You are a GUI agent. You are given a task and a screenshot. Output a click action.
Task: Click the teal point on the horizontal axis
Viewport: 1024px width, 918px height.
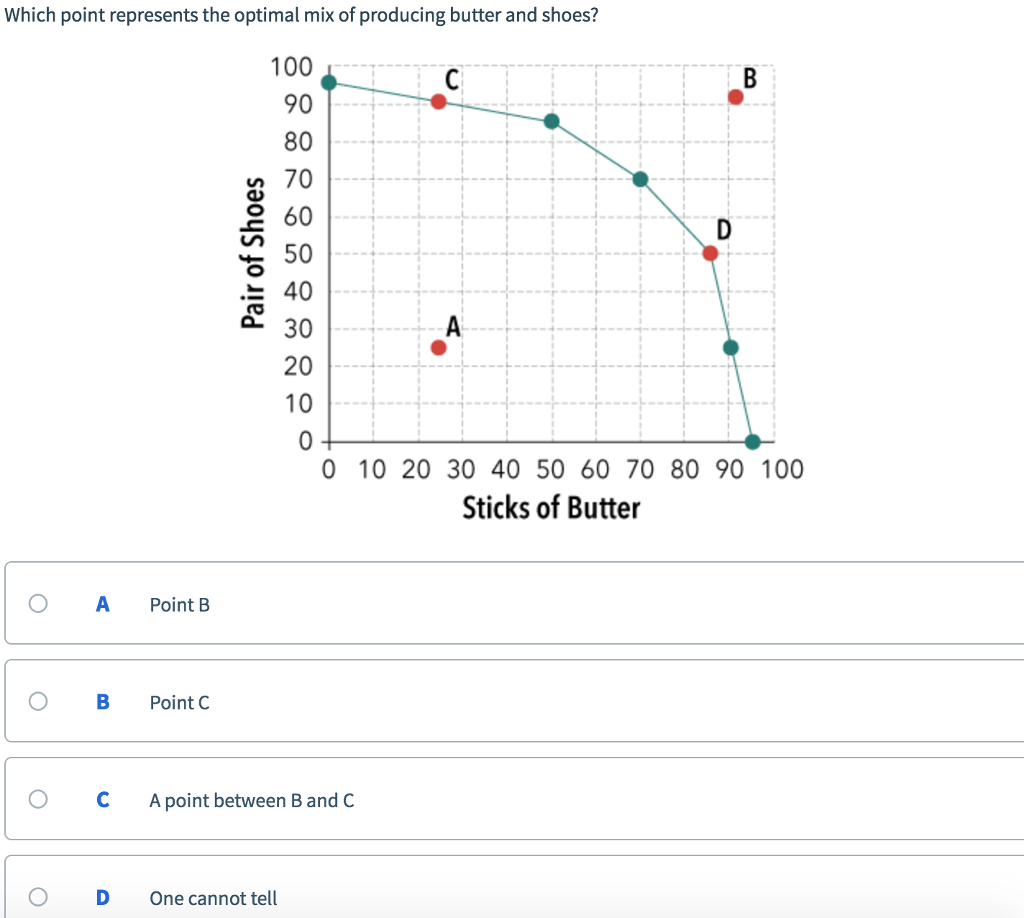752,440
